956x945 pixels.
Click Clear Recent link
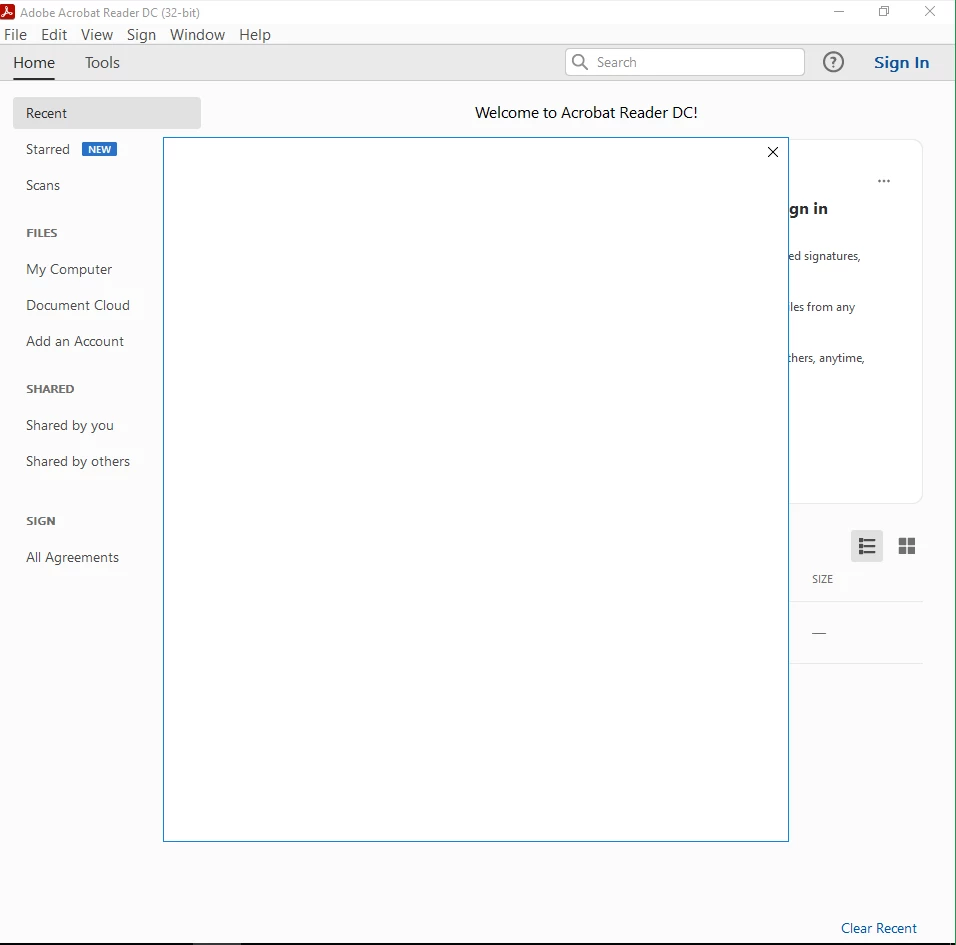click(x=879, y=928)
